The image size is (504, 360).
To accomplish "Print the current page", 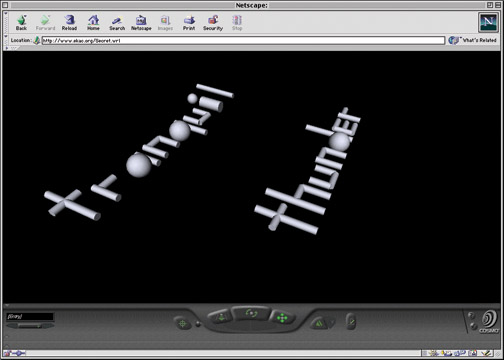I will click(189, 23).
